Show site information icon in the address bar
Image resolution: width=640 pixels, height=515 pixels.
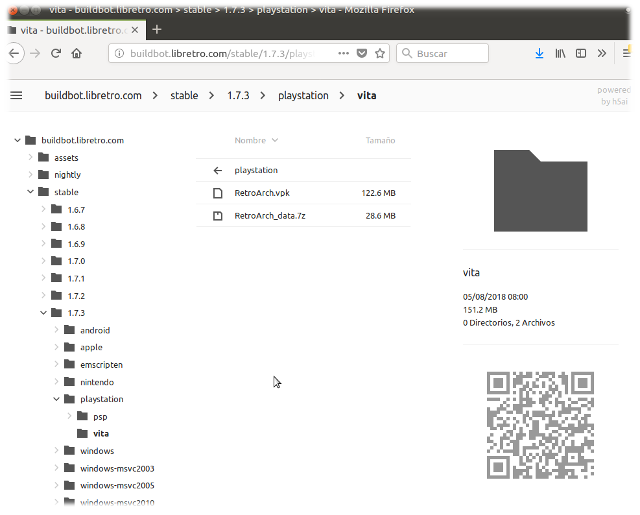pyautogui.click(x=119, y=53)
